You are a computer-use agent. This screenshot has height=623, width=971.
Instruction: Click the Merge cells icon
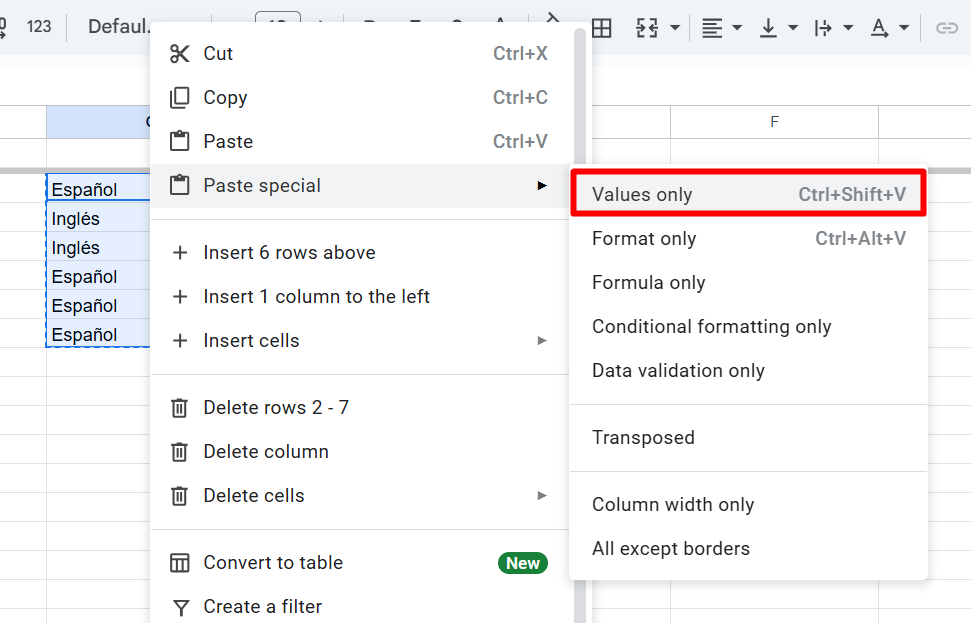click(648, 28)
